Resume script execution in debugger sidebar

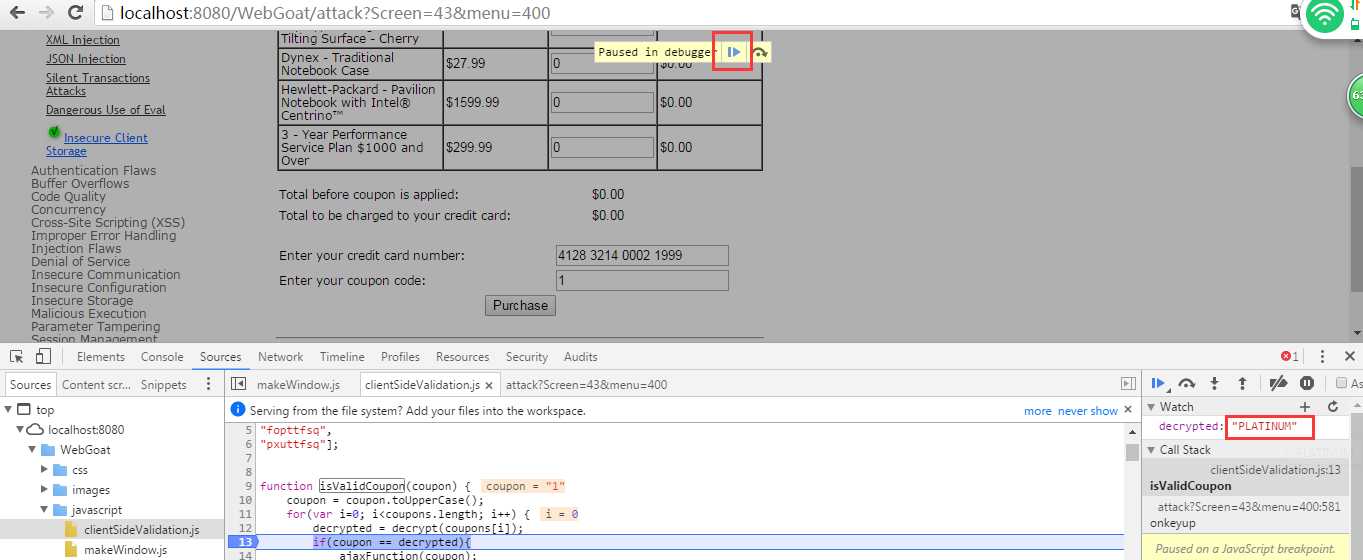[x=1157, y=384]
